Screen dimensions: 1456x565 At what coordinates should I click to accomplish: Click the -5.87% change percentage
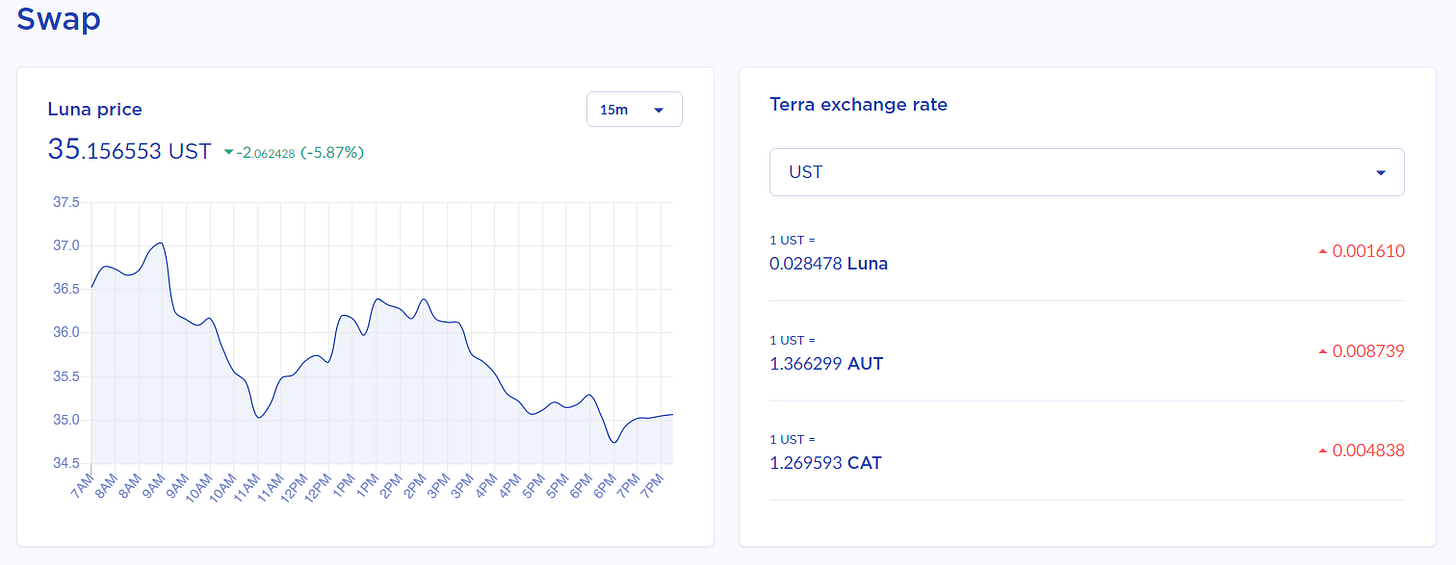point(332,153)
